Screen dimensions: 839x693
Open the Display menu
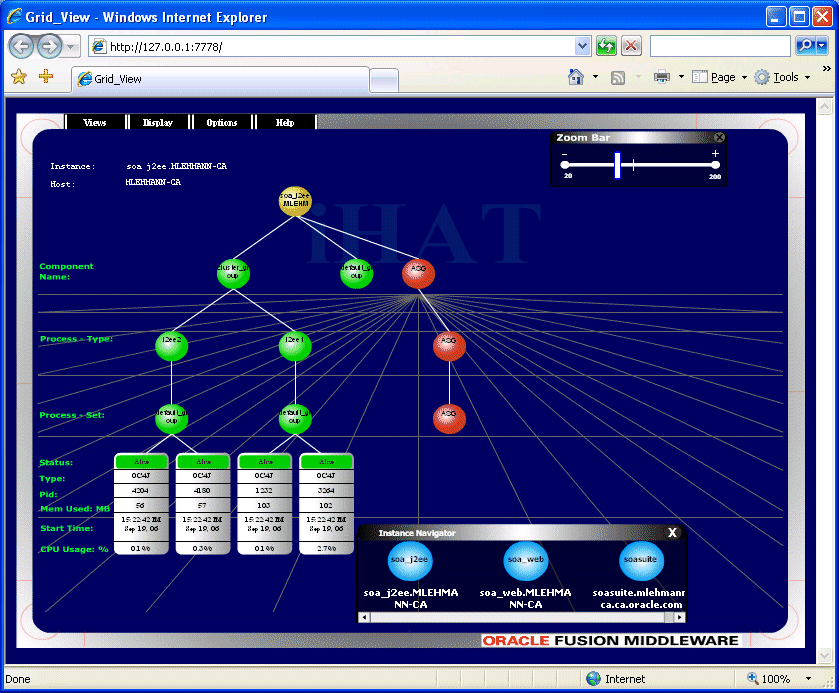pyautogui.click(x=158, y=123)
